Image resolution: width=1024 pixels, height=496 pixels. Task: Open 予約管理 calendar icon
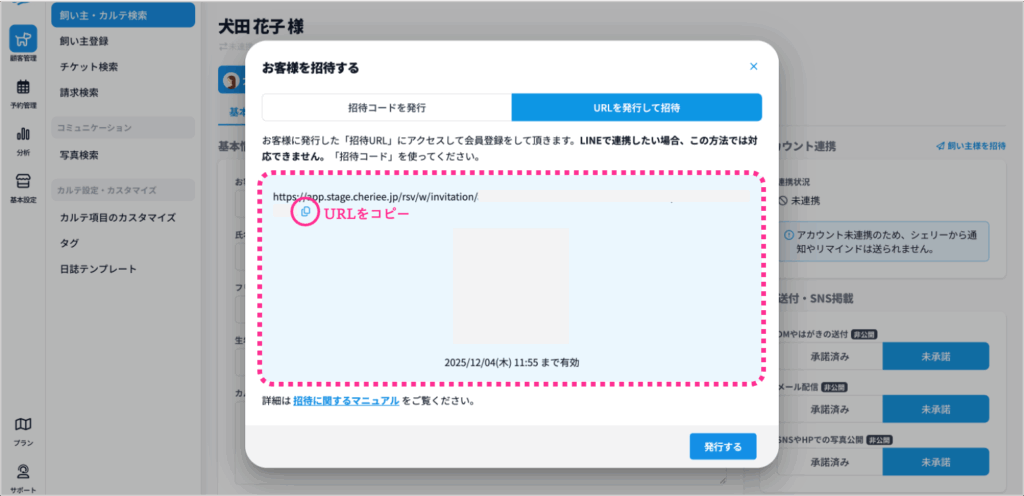click(23, 92)
